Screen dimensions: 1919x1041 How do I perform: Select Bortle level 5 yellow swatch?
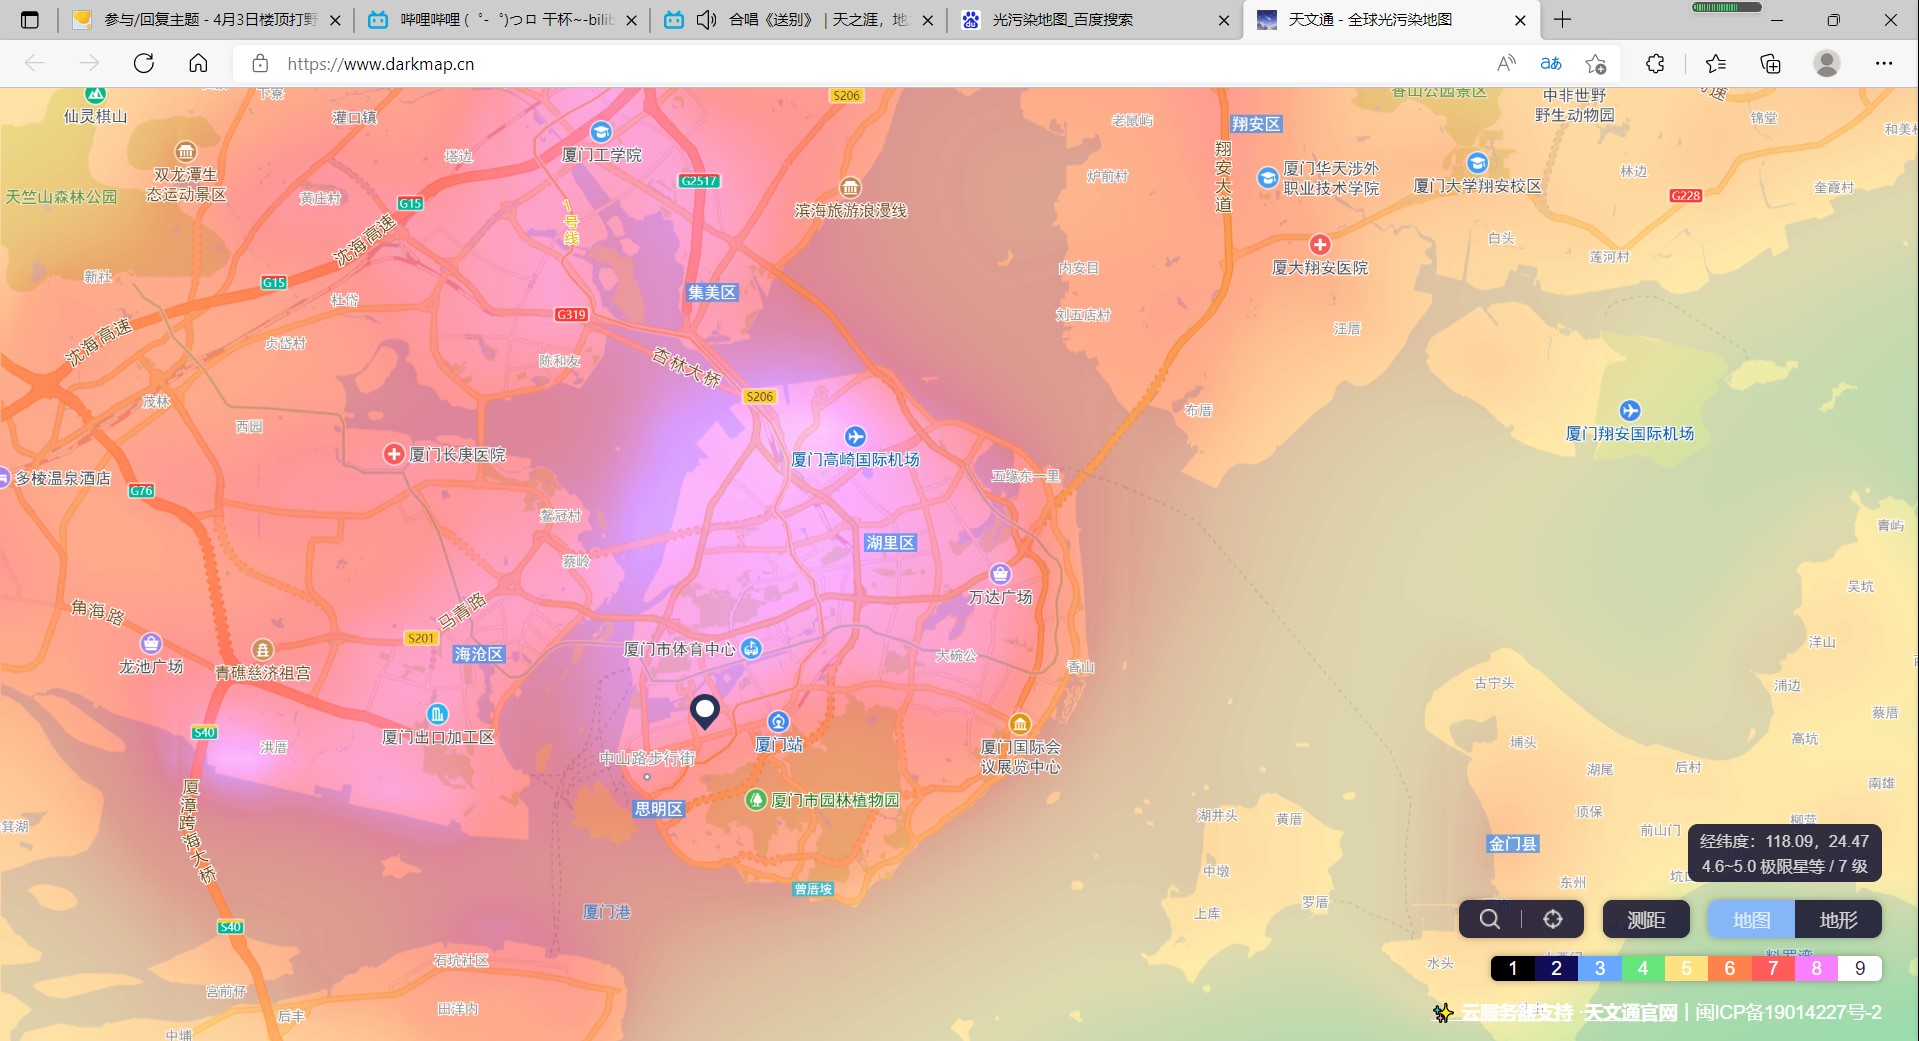point(1686,968)
